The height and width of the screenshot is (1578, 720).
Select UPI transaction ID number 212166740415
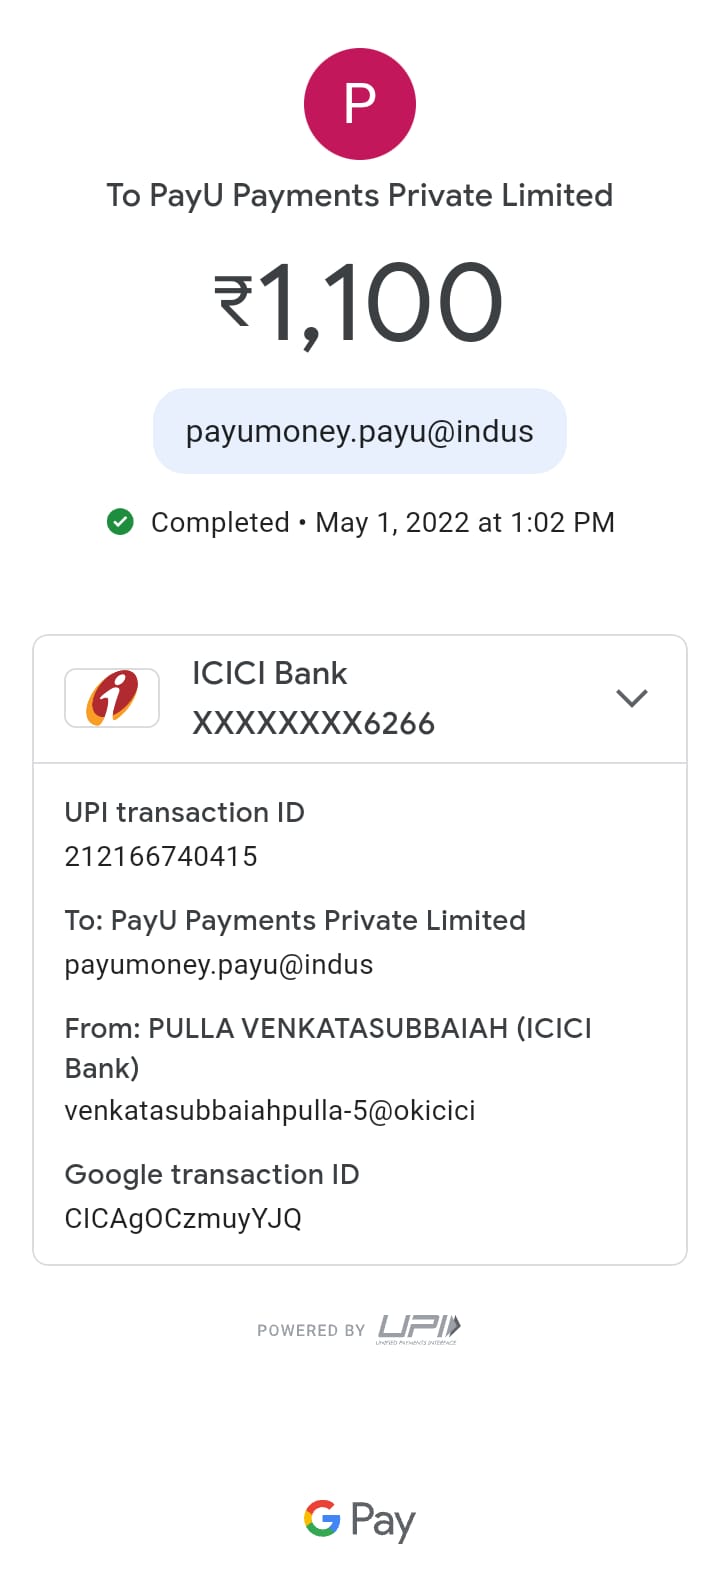click(x=161, y=856)
